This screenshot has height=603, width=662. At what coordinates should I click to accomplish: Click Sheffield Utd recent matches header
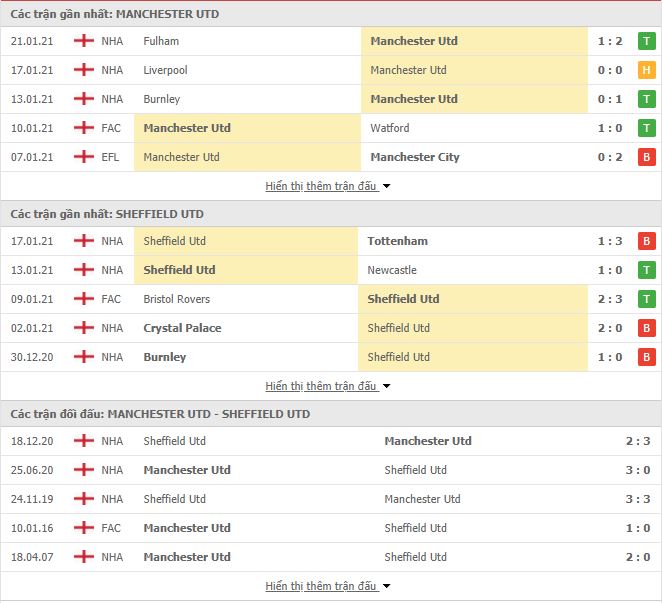(x=107, y=214)
